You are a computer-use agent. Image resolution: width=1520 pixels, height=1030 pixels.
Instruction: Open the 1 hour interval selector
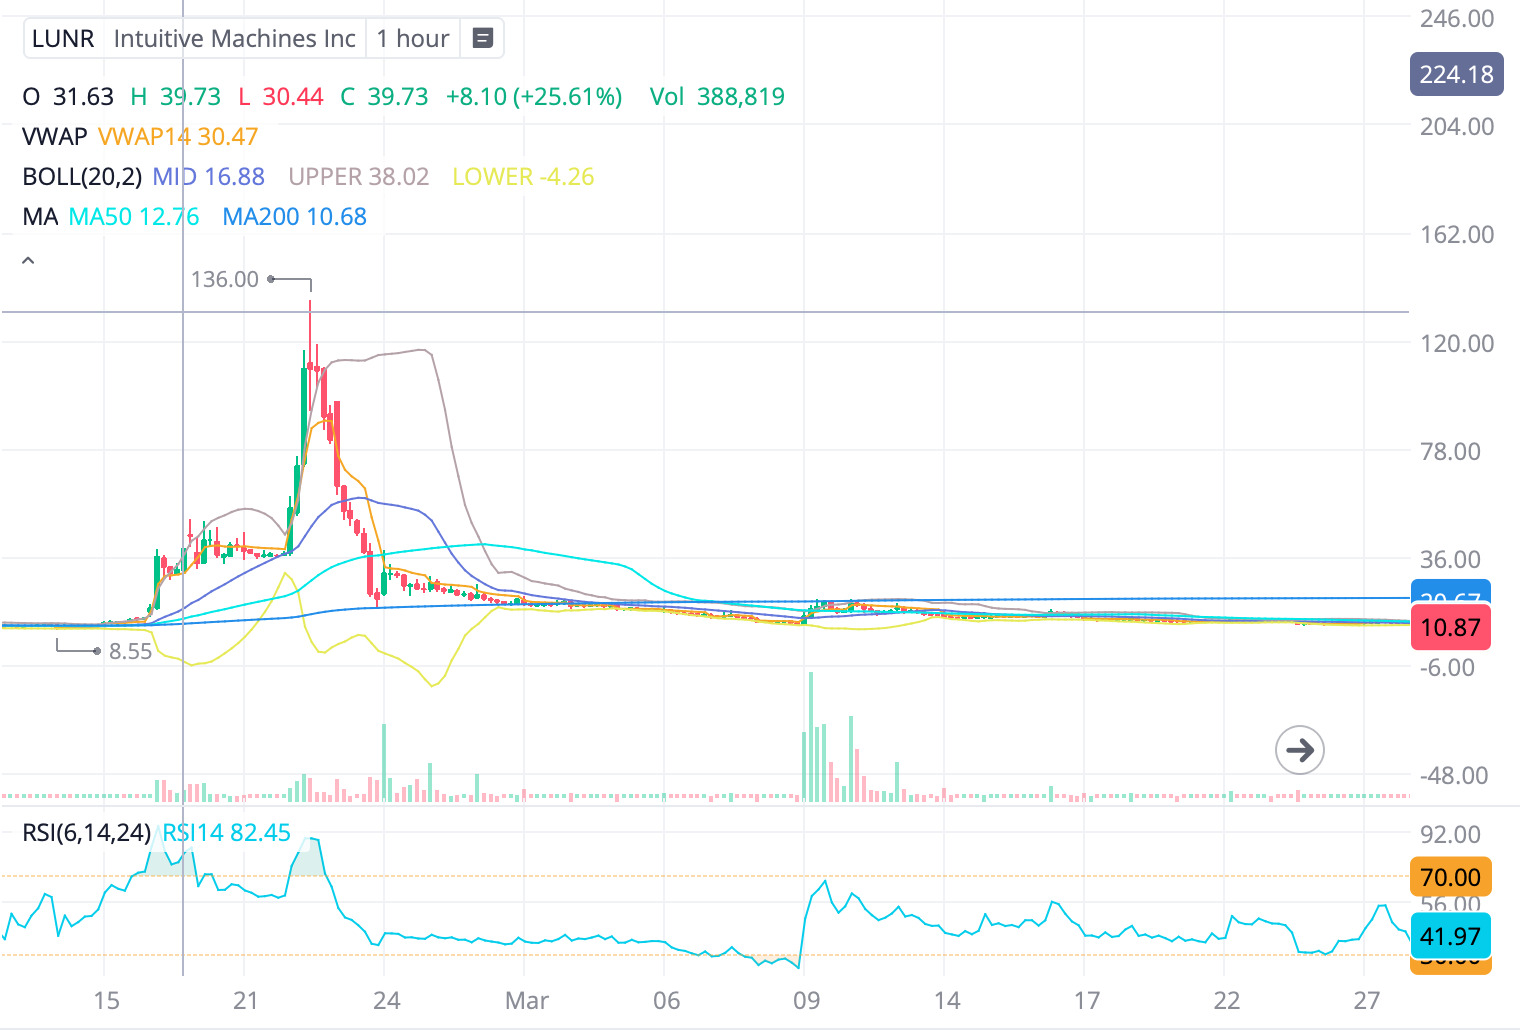413,39
